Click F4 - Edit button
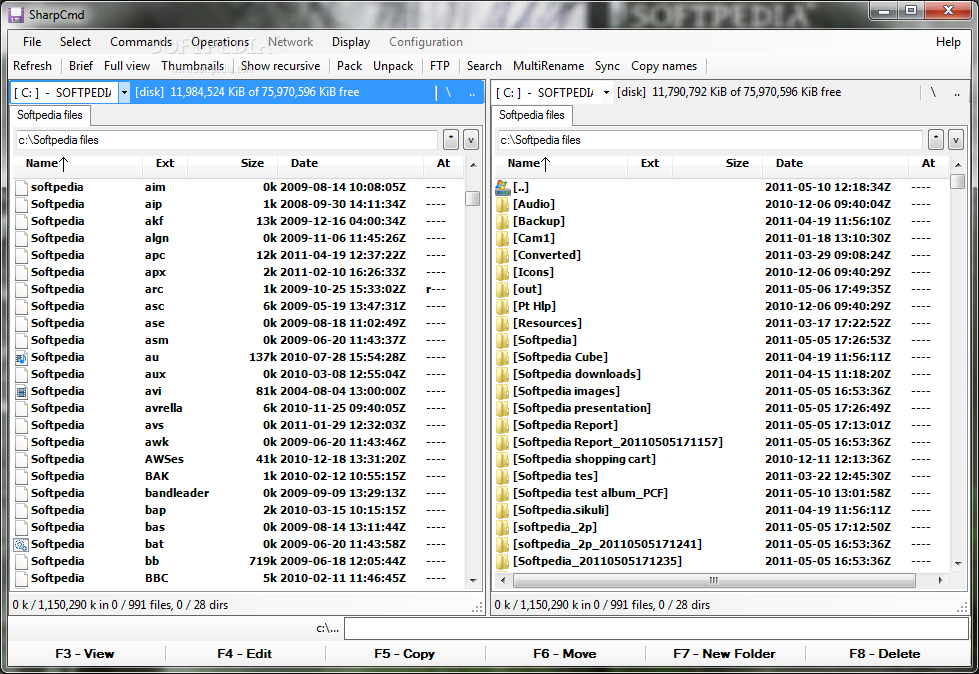Screen dimensions: 979x674 244,653
